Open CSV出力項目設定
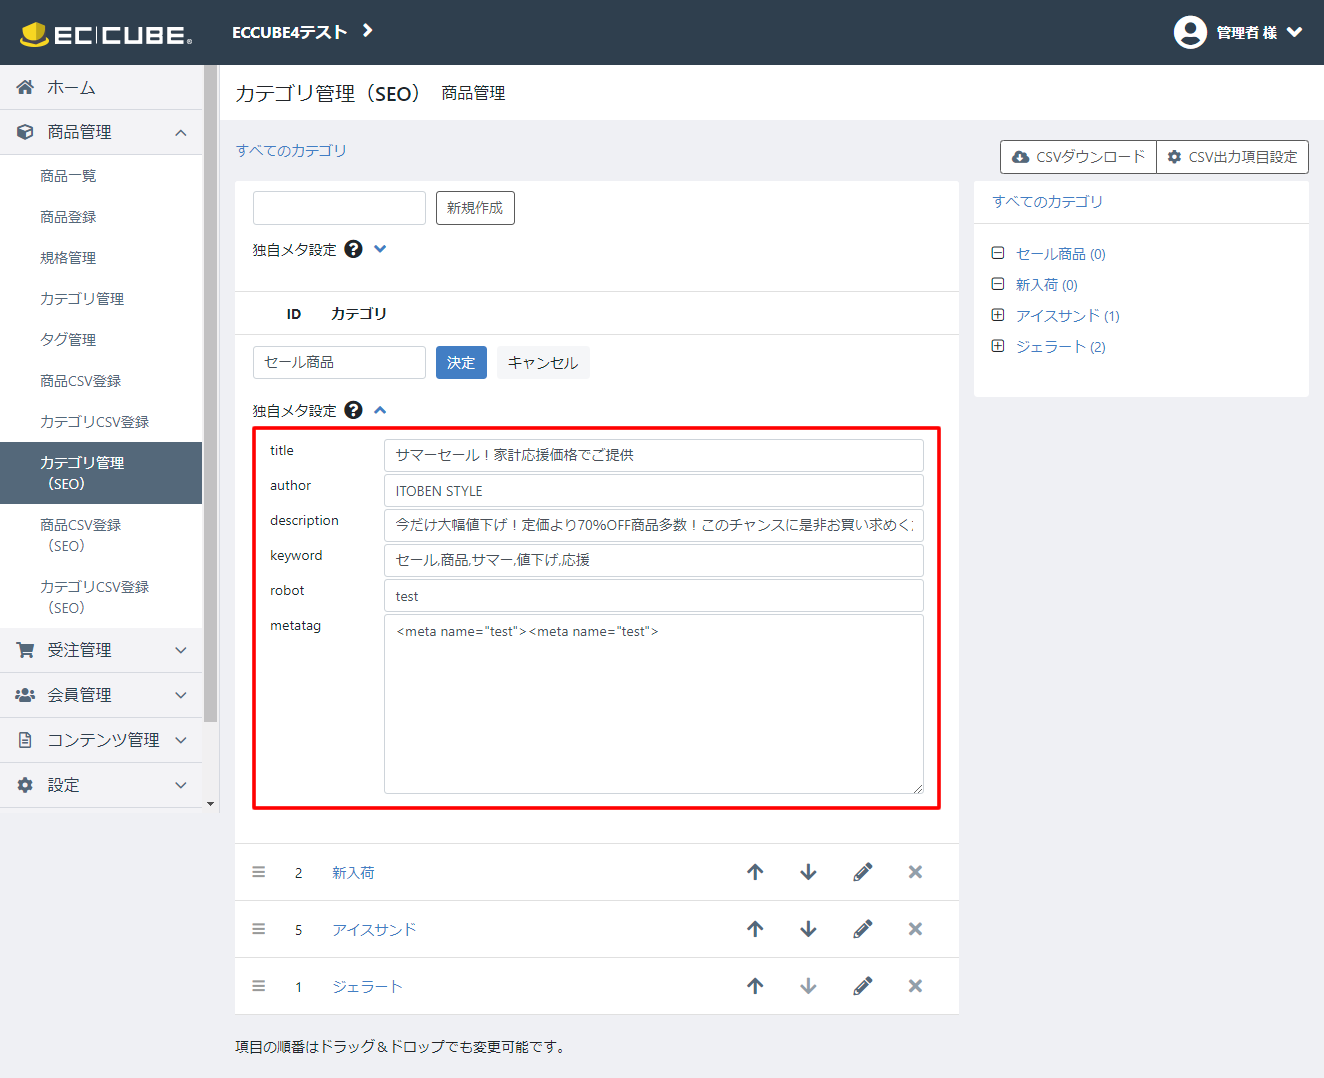Viewport: 1324px width, 1078px height. (x=1232, y=157)
